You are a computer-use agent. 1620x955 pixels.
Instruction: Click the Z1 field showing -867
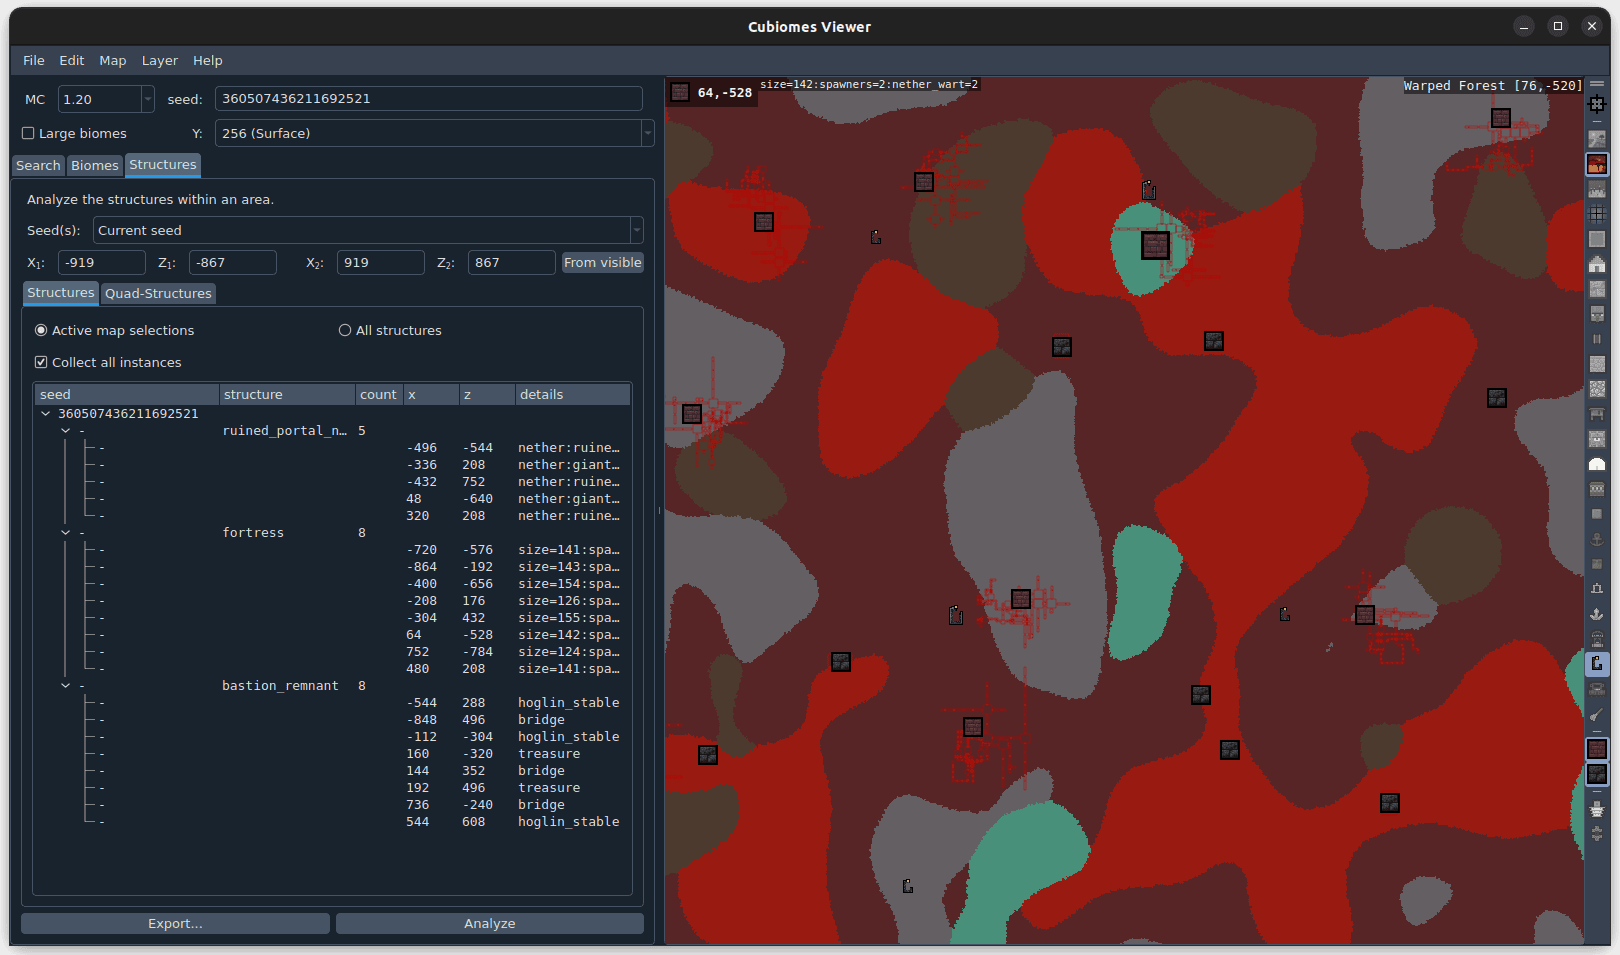(x=233, y=262)
